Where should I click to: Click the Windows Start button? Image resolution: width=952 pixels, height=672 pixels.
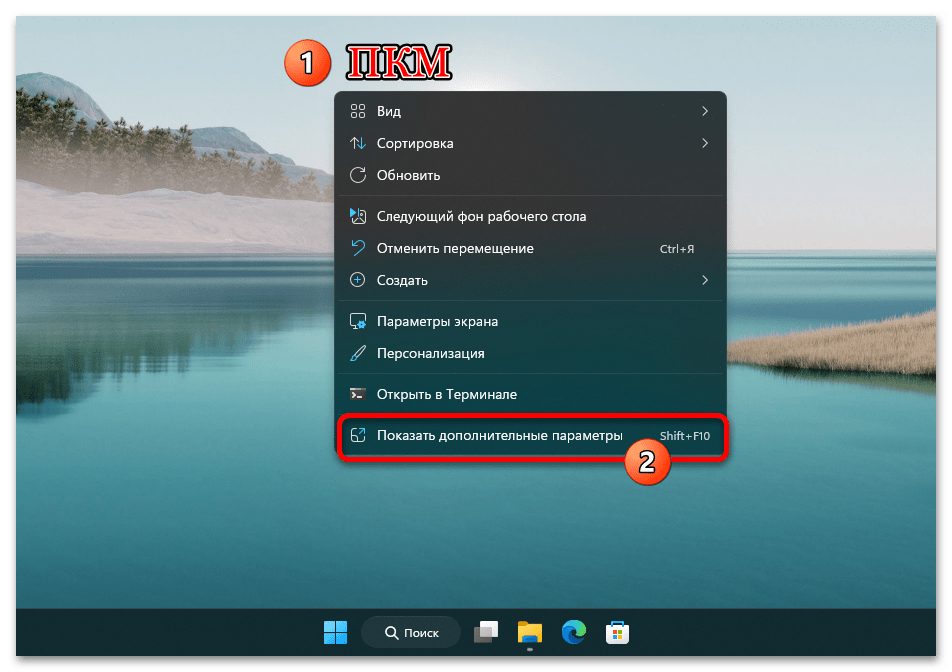(x=335, y=632)
